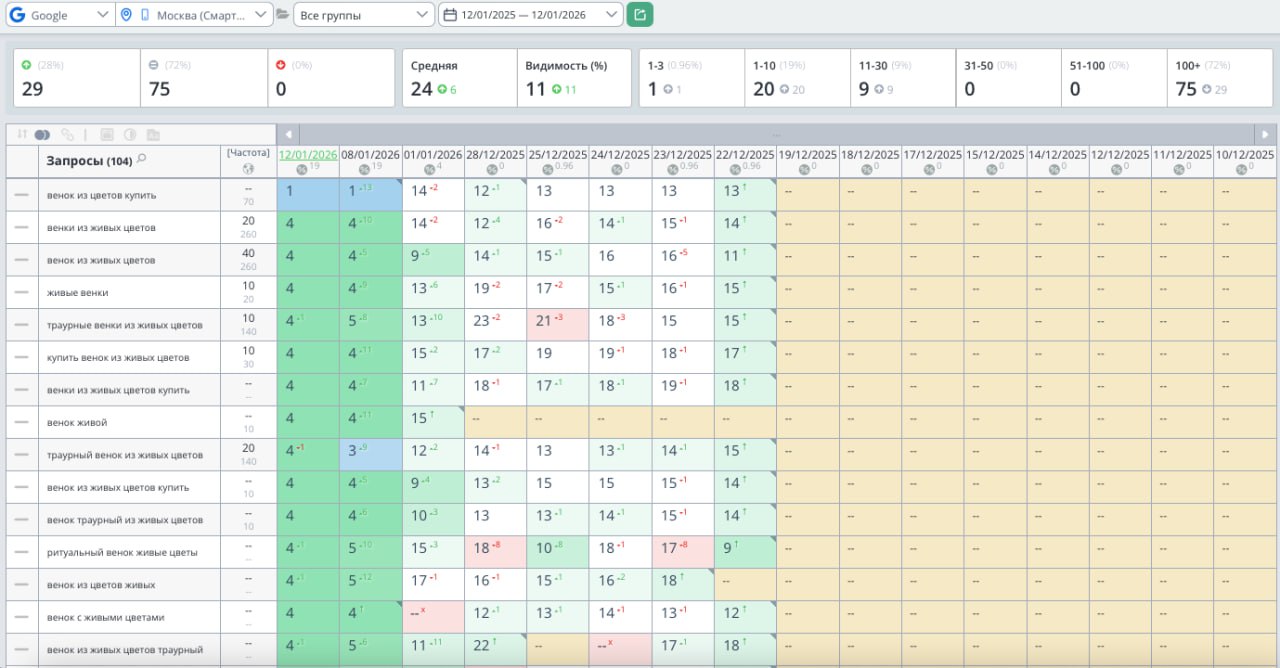Click the Средняя average position card

click(x=459, y=78)
